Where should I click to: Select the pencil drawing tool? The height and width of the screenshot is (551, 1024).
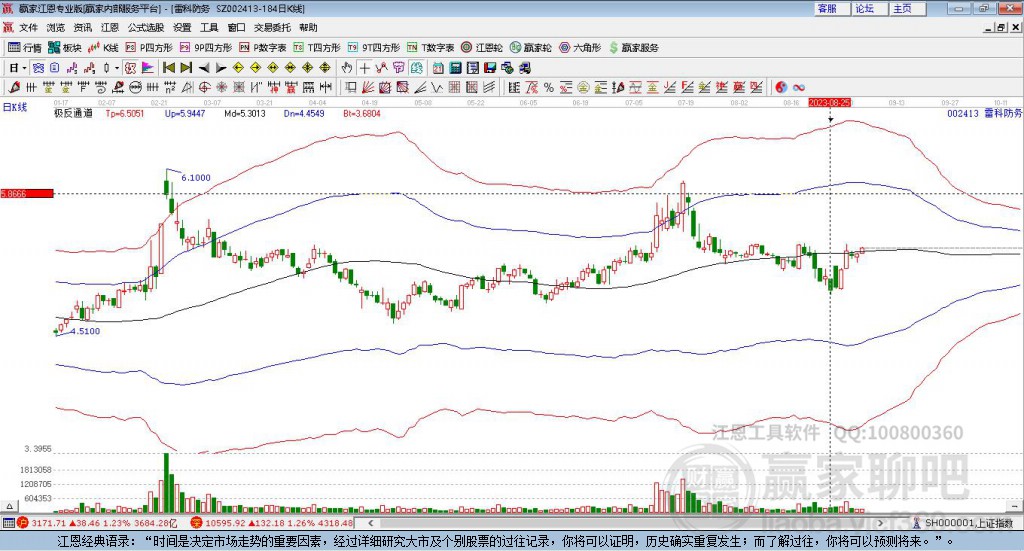pos(14,87)
